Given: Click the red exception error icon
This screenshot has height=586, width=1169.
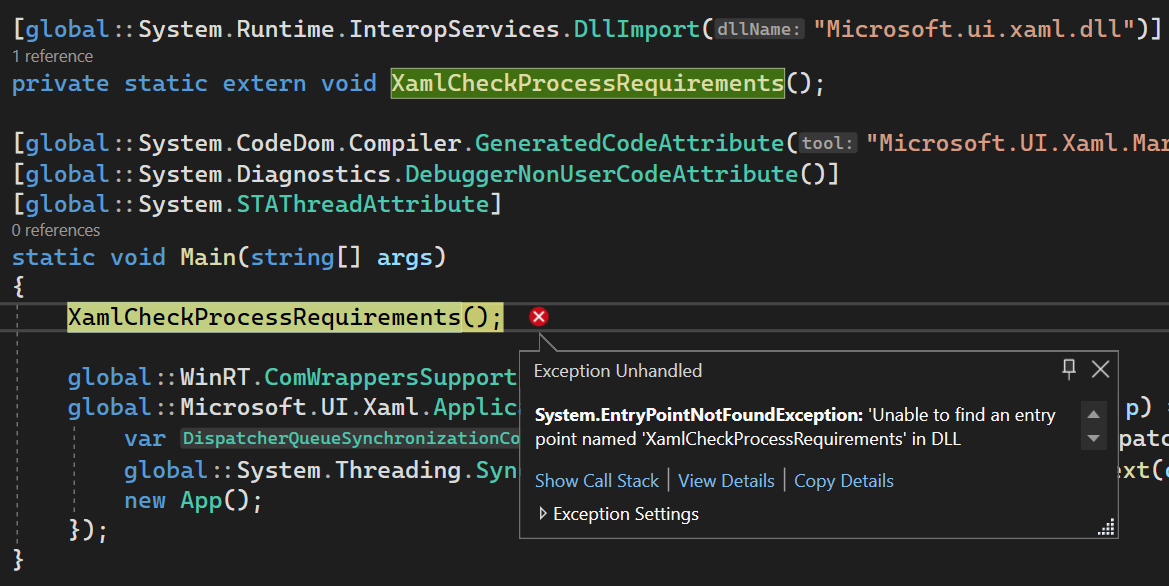Looking at the screenshot, I should click(539, 317).
